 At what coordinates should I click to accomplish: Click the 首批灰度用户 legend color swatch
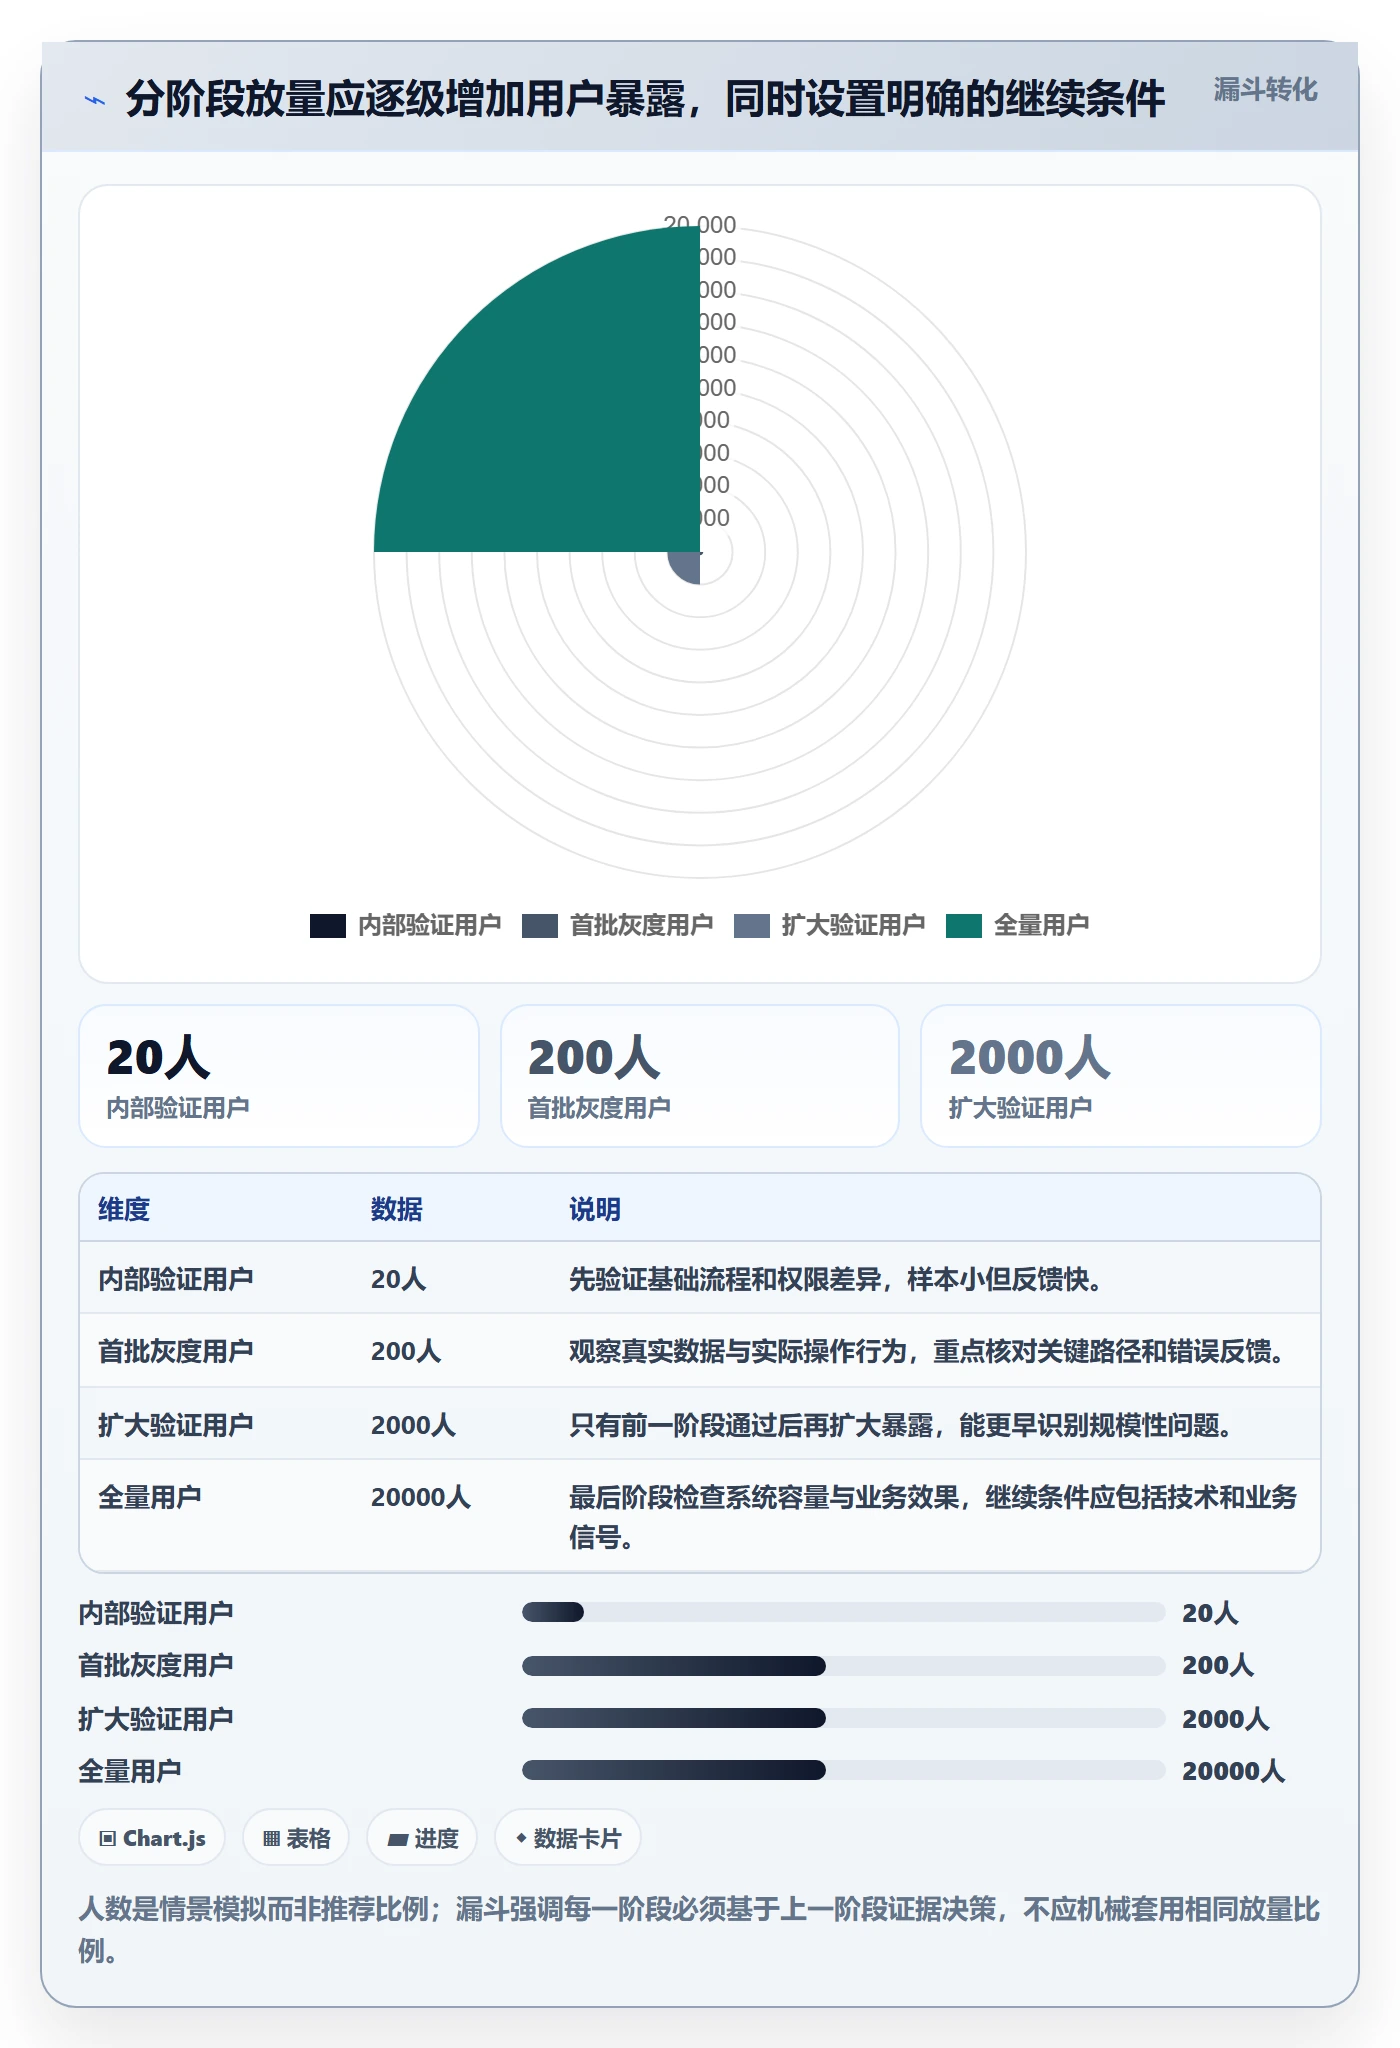point(540,926)
